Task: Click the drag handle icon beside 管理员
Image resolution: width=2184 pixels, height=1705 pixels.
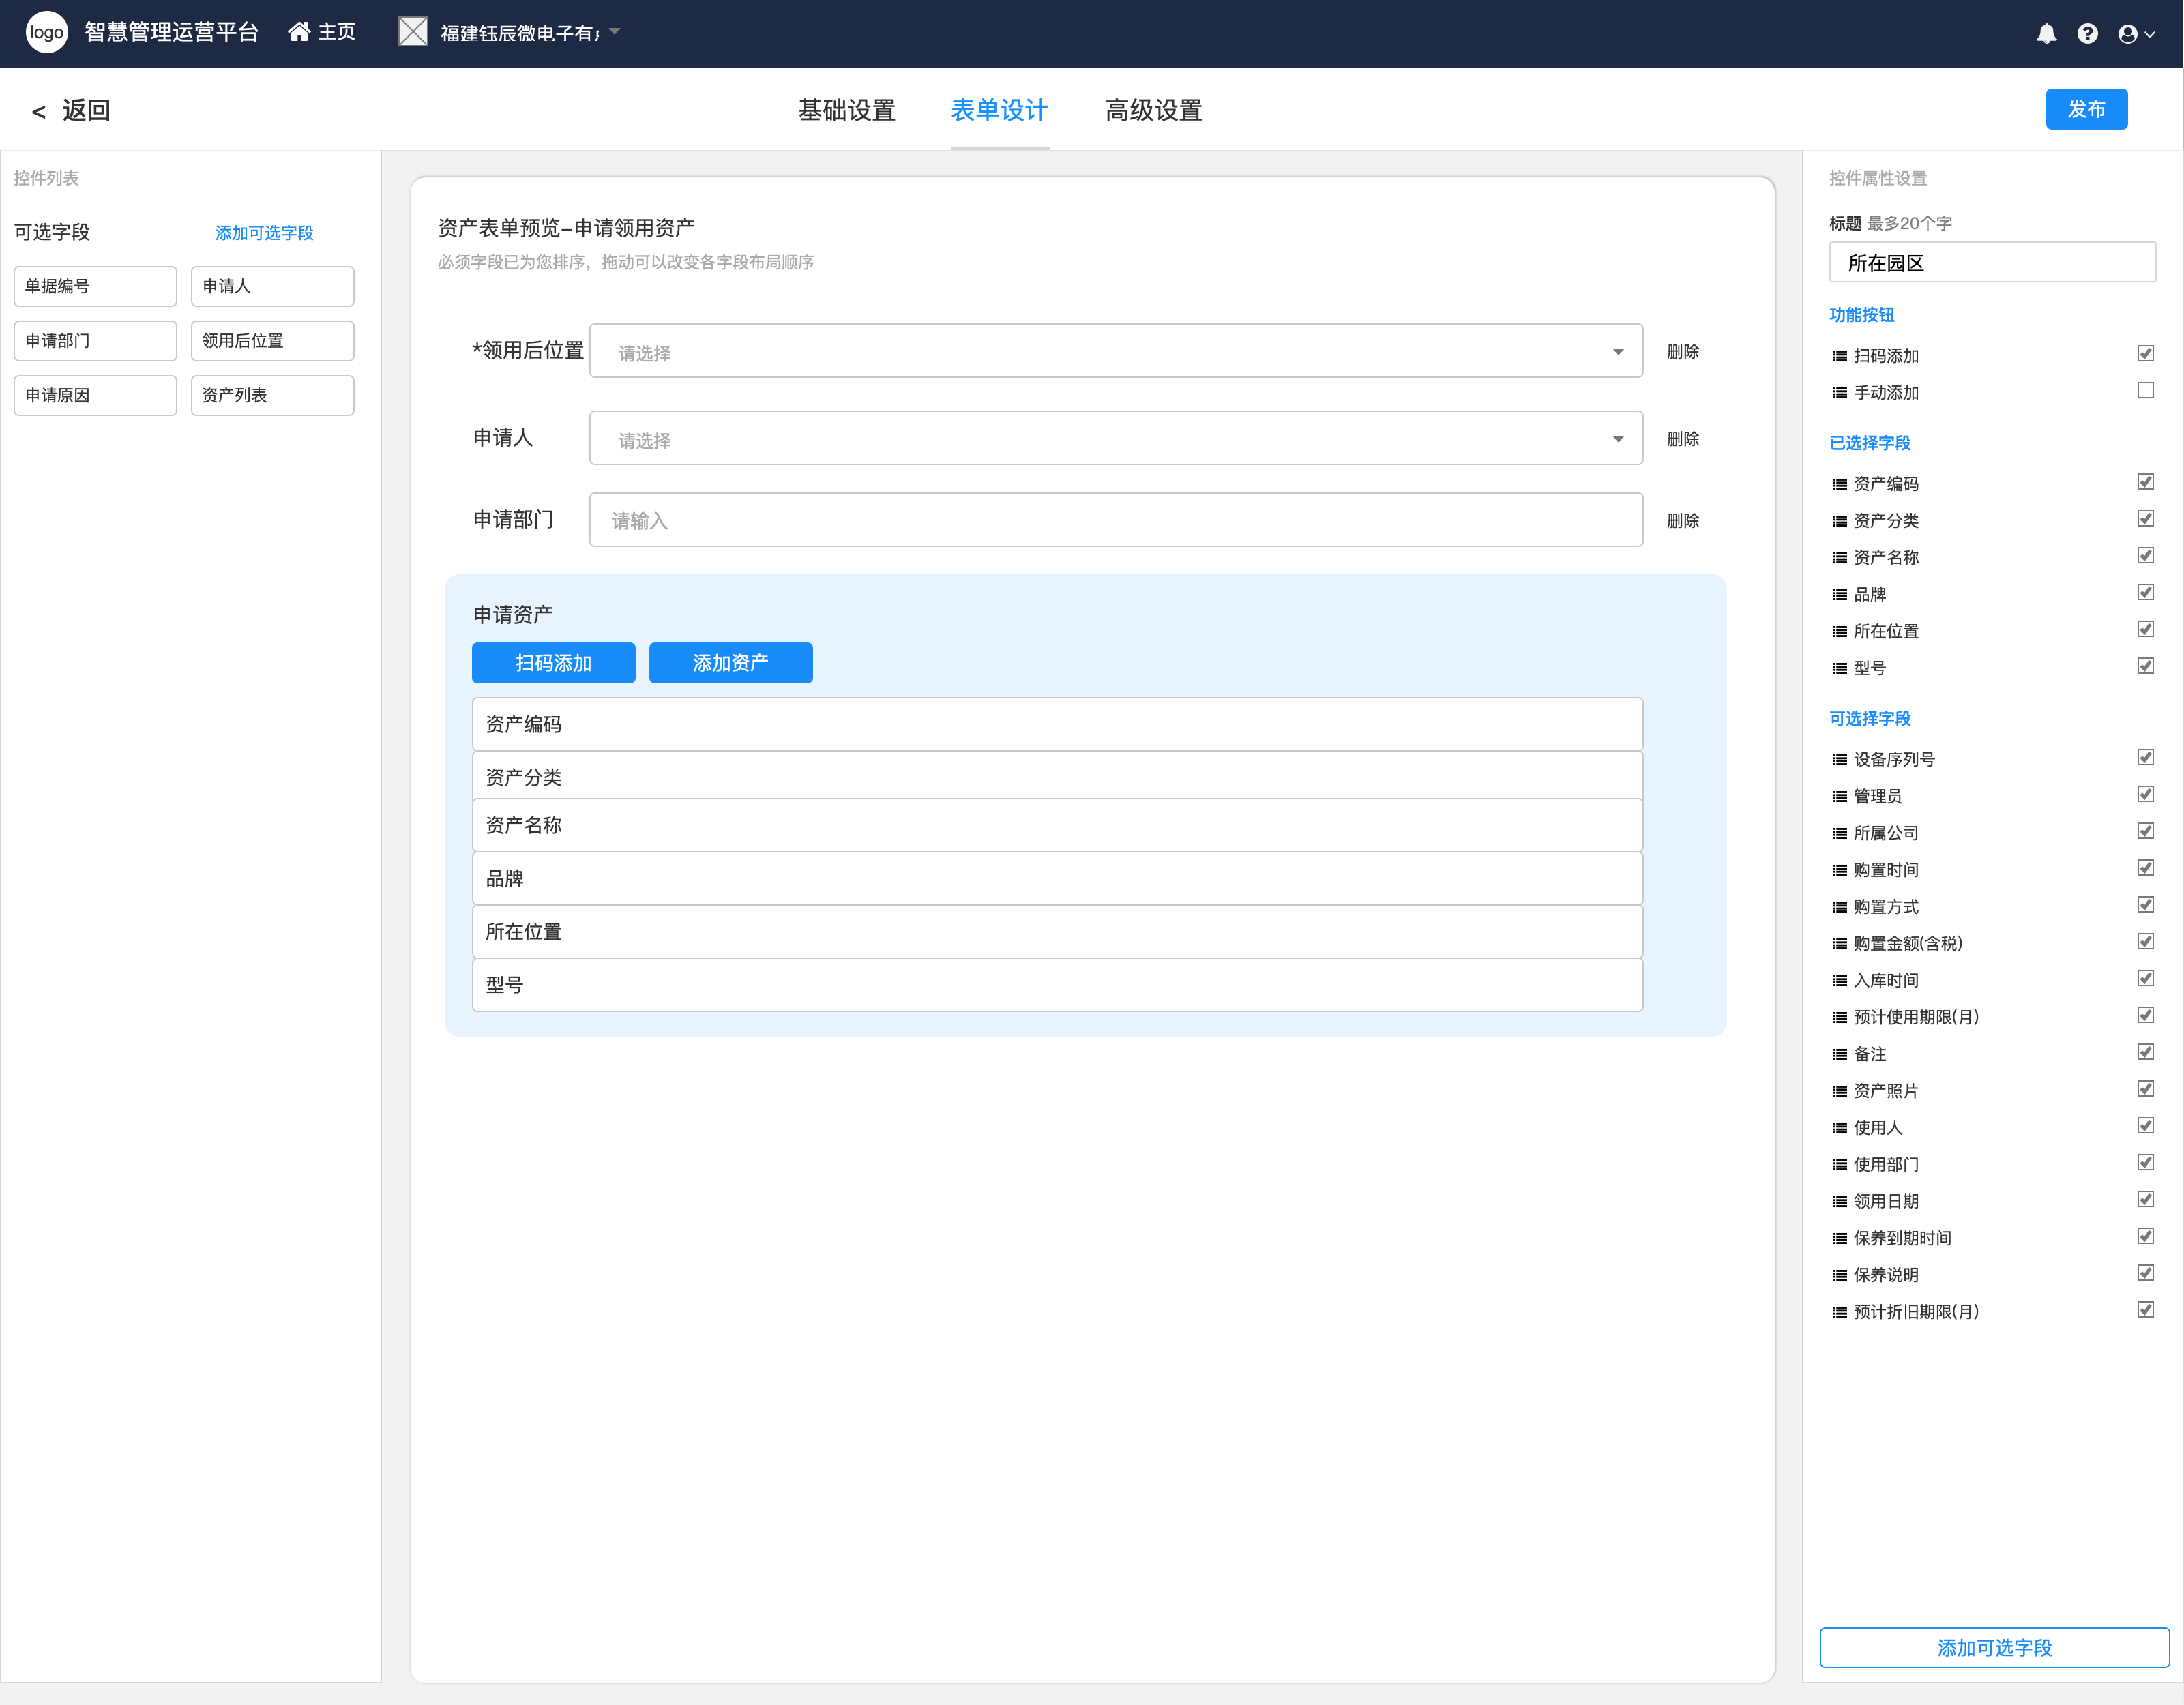Action: 1839,797
